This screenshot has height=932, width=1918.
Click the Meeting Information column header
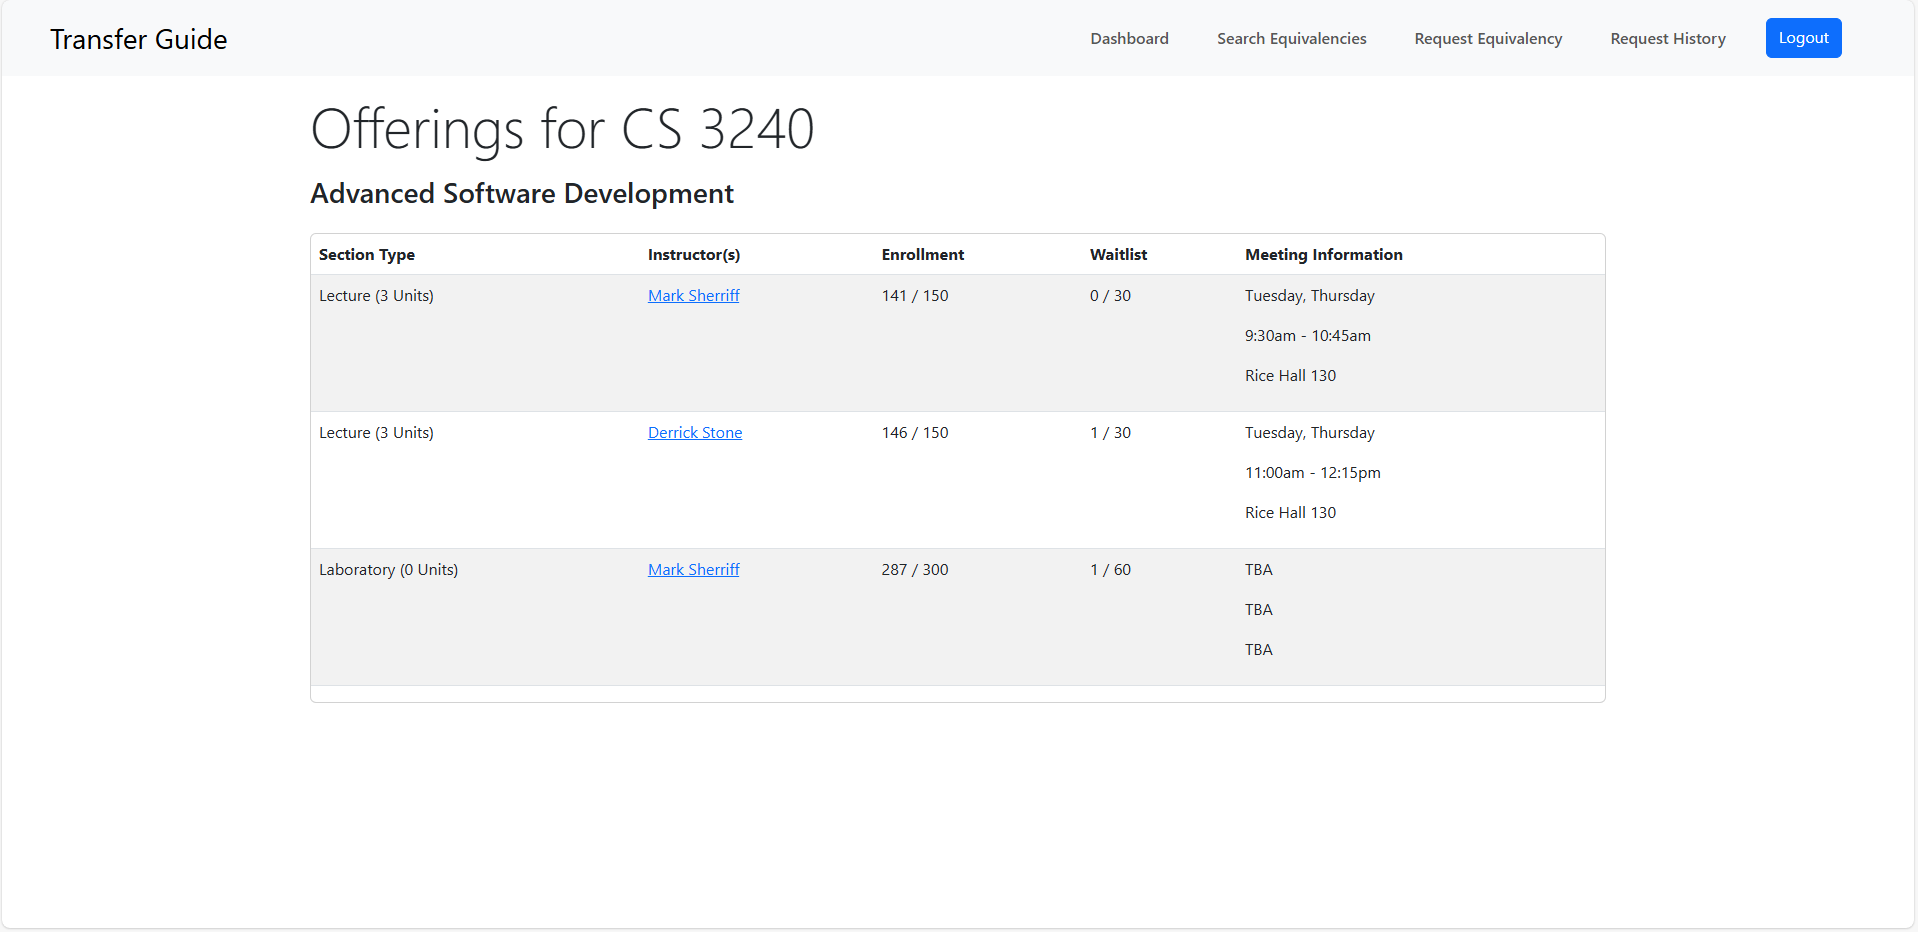[x=1323, y=254]
